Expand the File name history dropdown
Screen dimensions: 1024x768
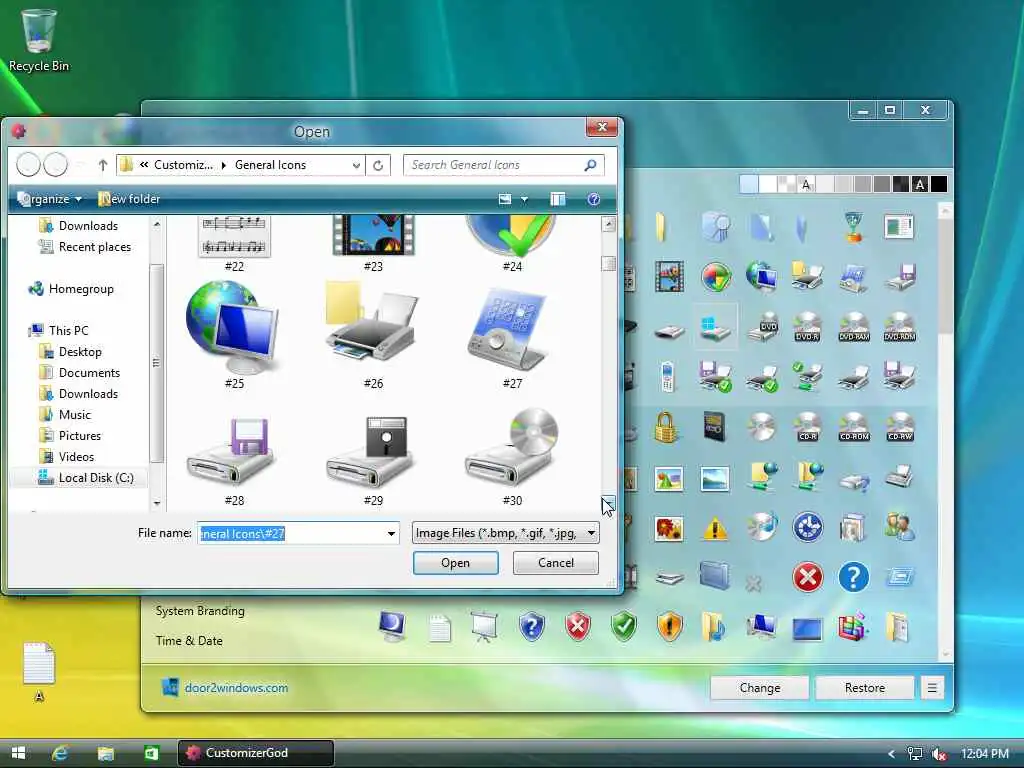point(391,534)
